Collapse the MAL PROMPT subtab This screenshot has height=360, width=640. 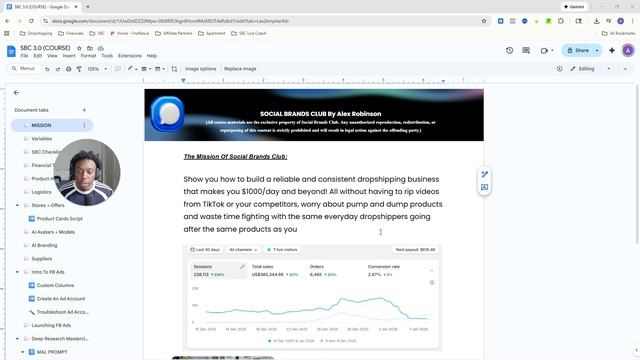point(22,352)
